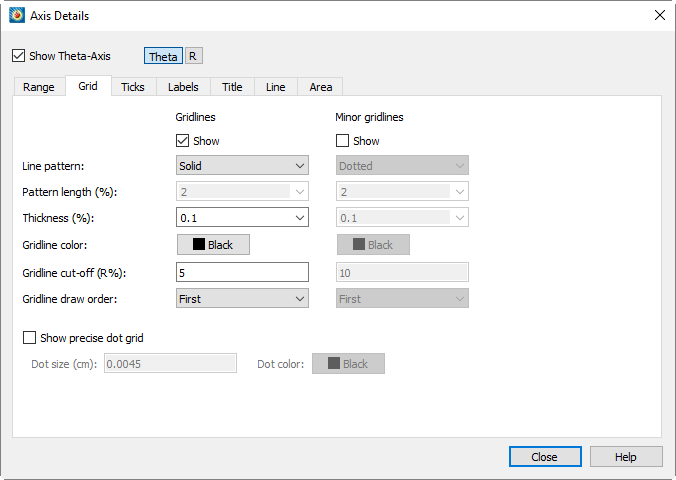Enable Show precise dot grid
Image resolution: width=676 pixels, height=480 pixels.
29,338
